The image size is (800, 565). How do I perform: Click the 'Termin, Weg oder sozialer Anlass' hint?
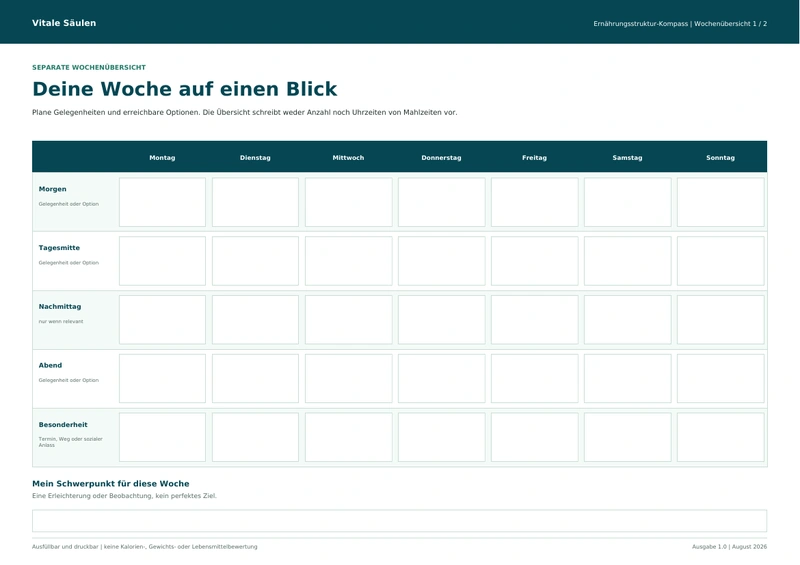point(70,442)
